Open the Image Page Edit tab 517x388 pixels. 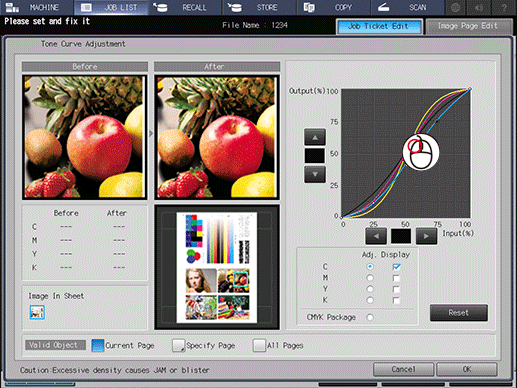(x=469, y=26)
